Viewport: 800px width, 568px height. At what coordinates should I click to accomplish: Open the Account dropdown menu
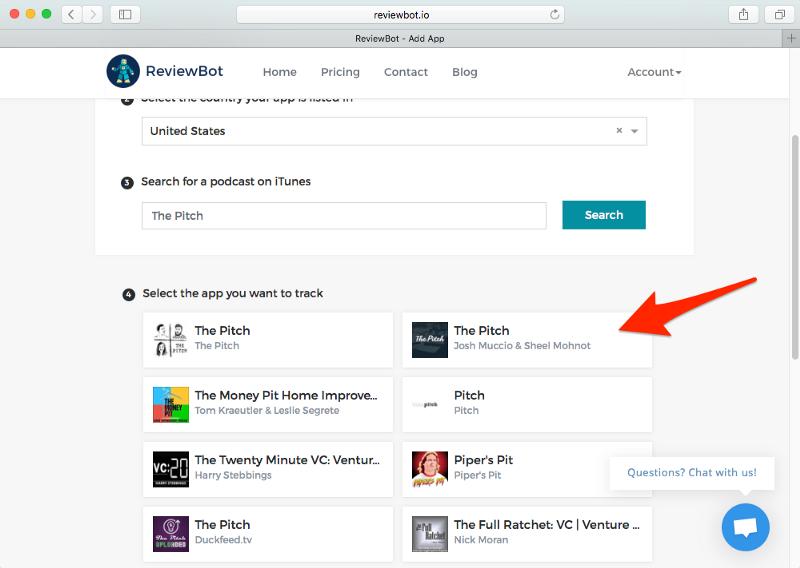(x=654, y=72)
